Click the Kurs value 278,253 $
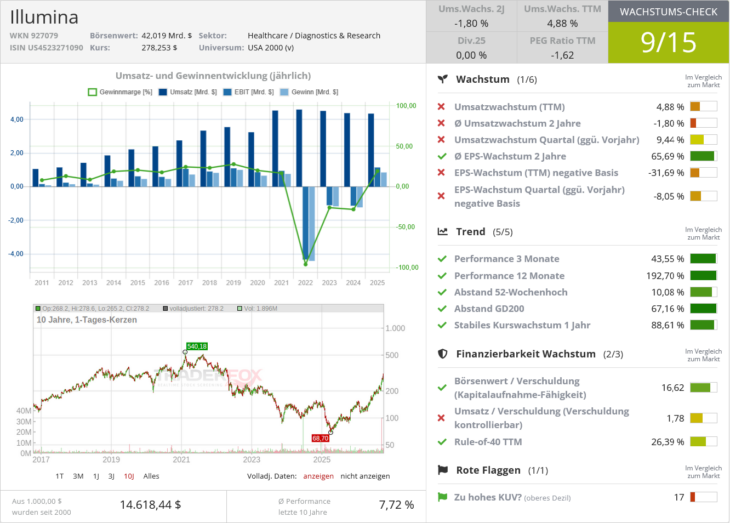The height and width of the screenshot is (523, 730). [159, 48]
